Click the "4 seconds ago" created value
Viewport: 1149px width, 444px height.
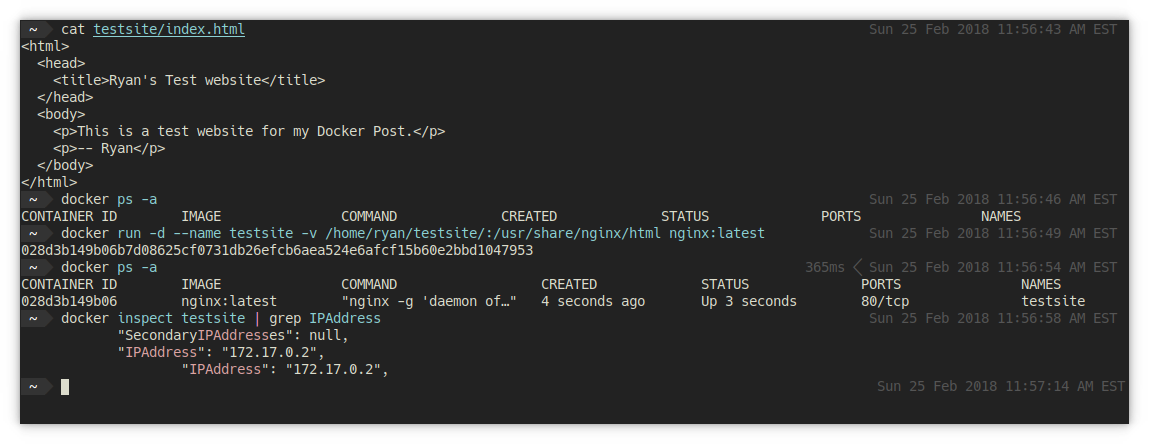(x=593, y=301)
